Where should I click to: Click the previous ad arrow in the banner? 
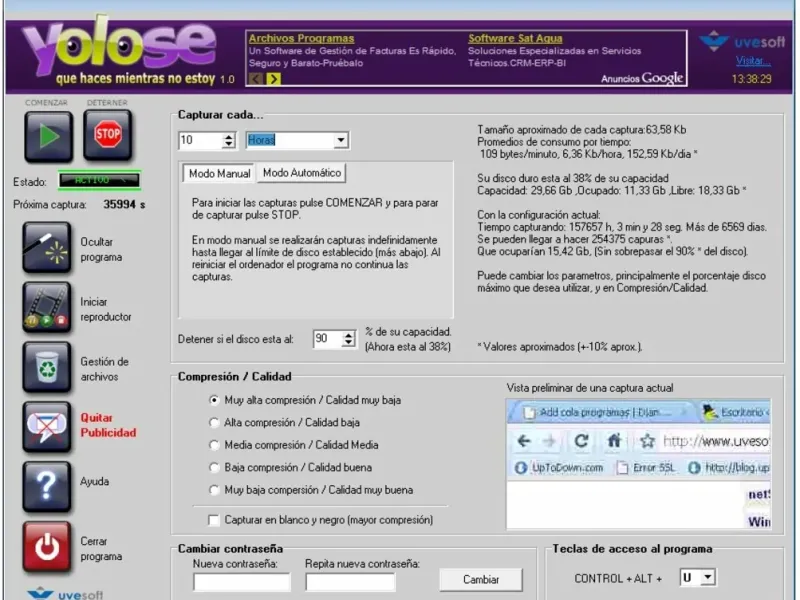point(256,79)
